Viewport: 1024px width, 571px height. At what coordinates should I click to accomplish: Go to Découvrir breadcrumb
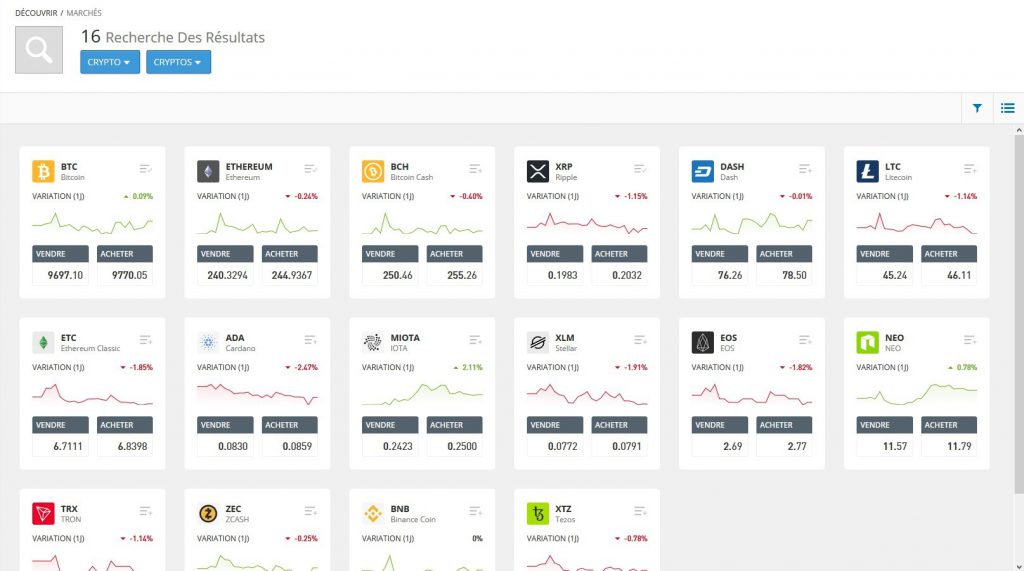click(x=36, y=13)
